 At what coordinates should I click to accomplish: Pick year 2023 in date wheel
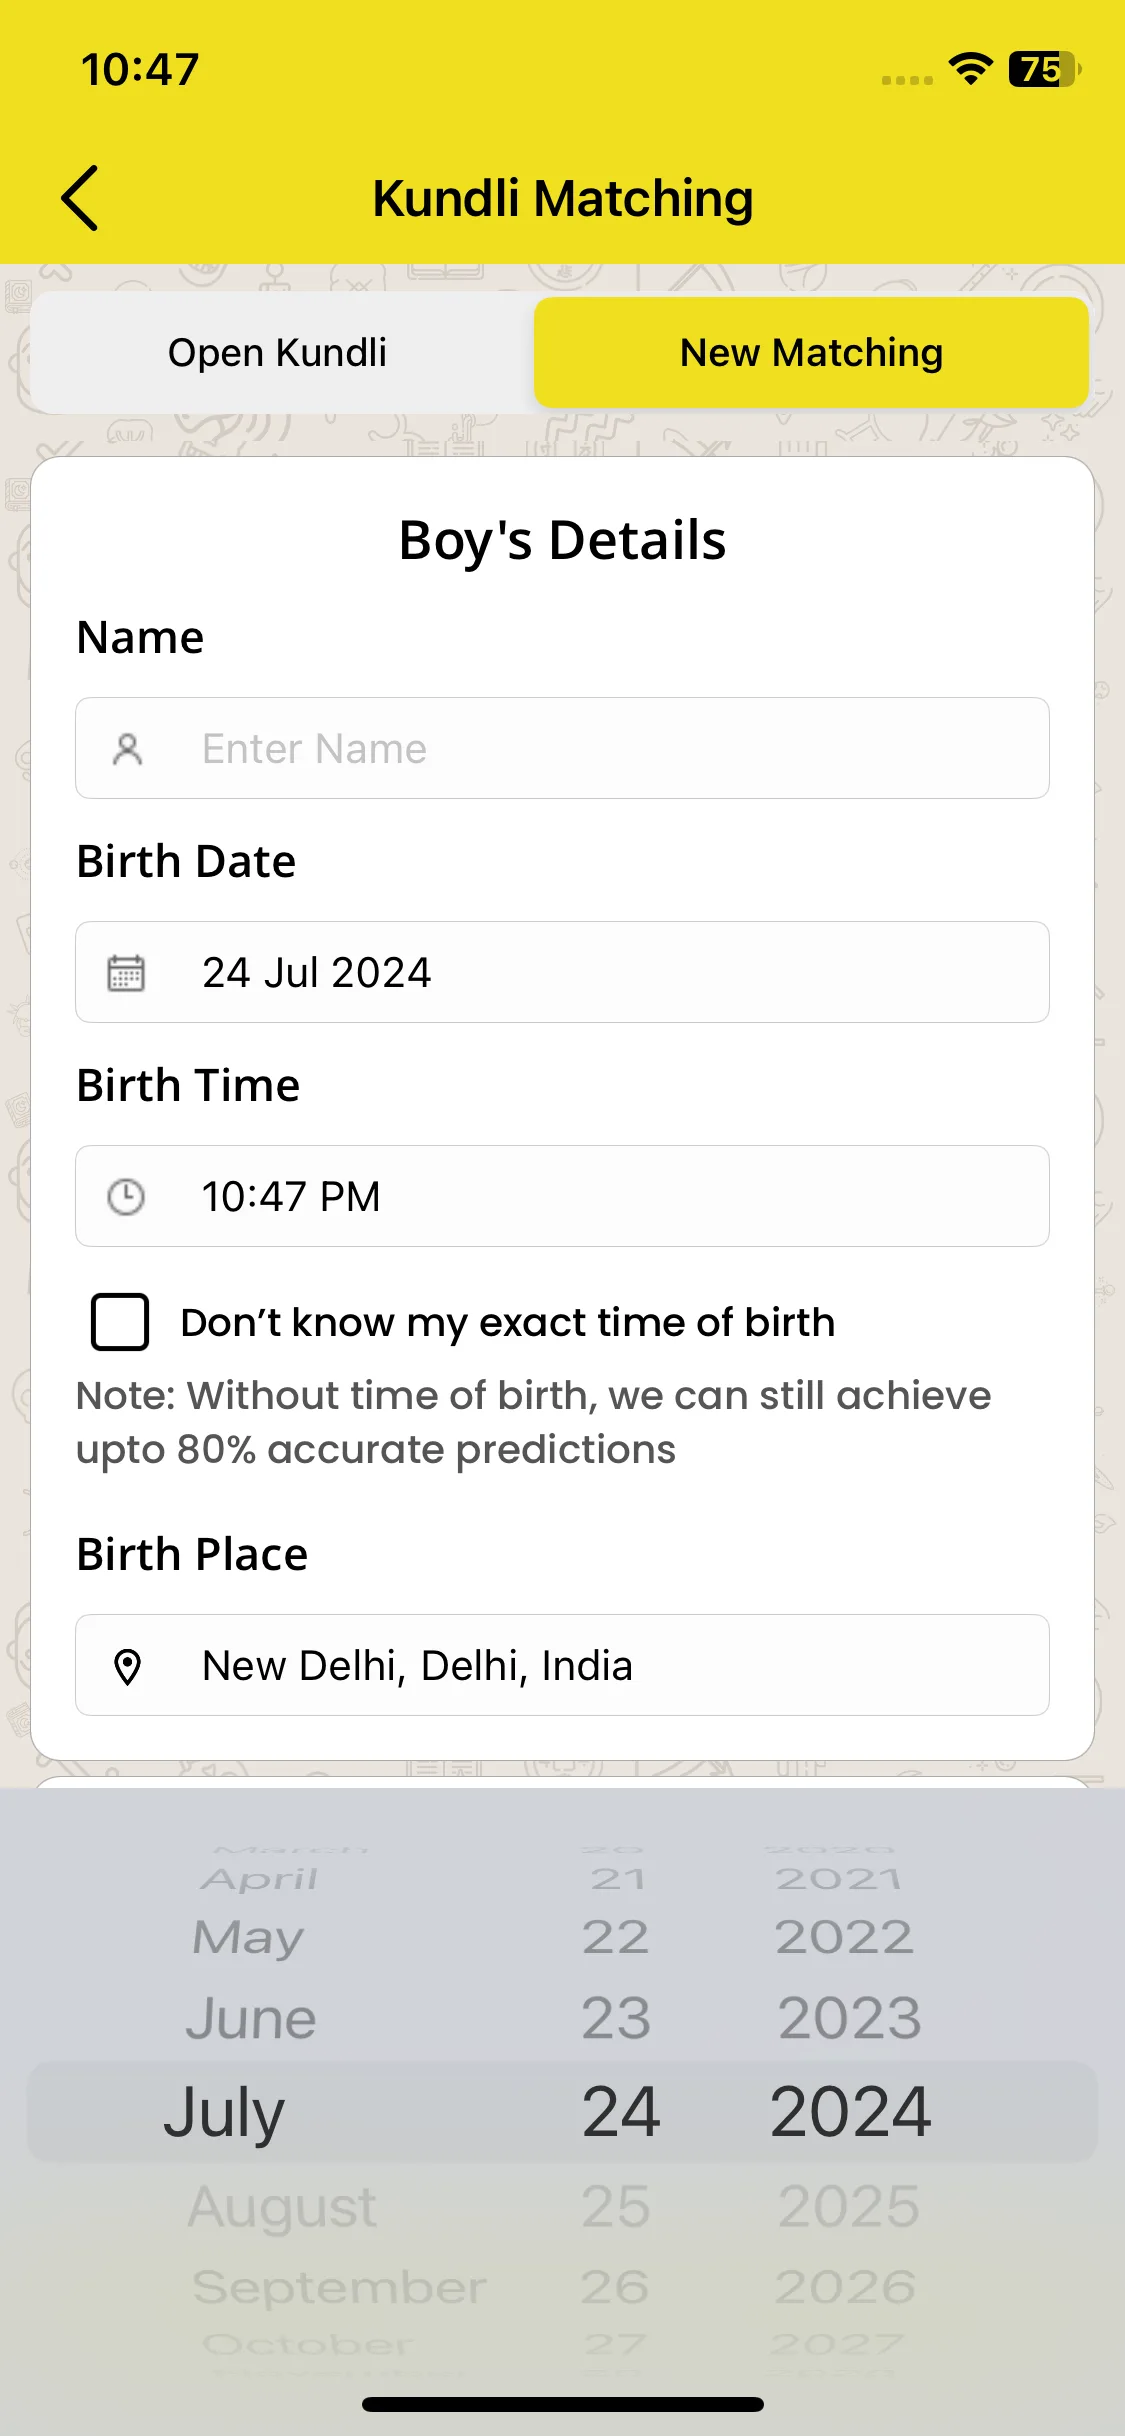[x=849, y=2018]
